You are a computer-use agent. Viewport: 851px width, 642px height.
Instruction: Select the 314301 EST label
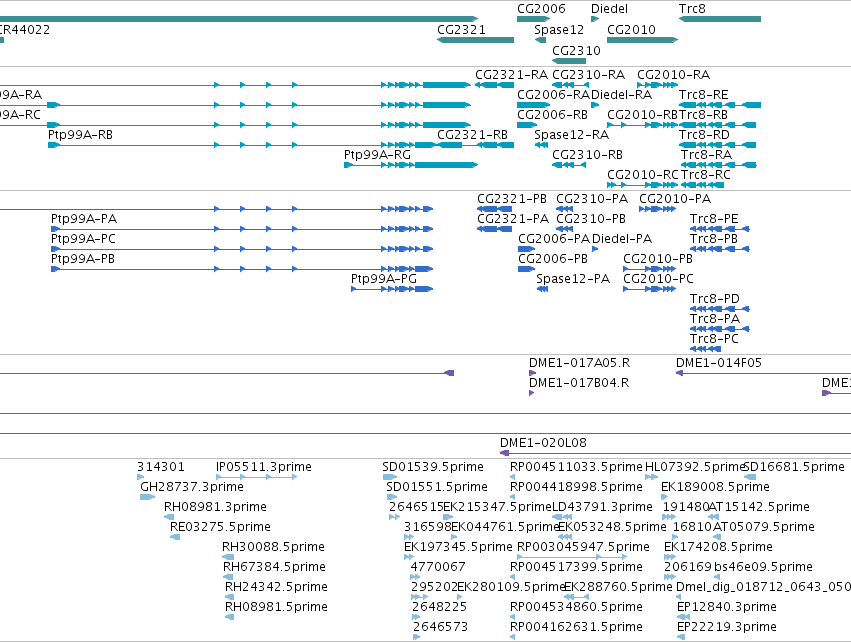point(161,467)
